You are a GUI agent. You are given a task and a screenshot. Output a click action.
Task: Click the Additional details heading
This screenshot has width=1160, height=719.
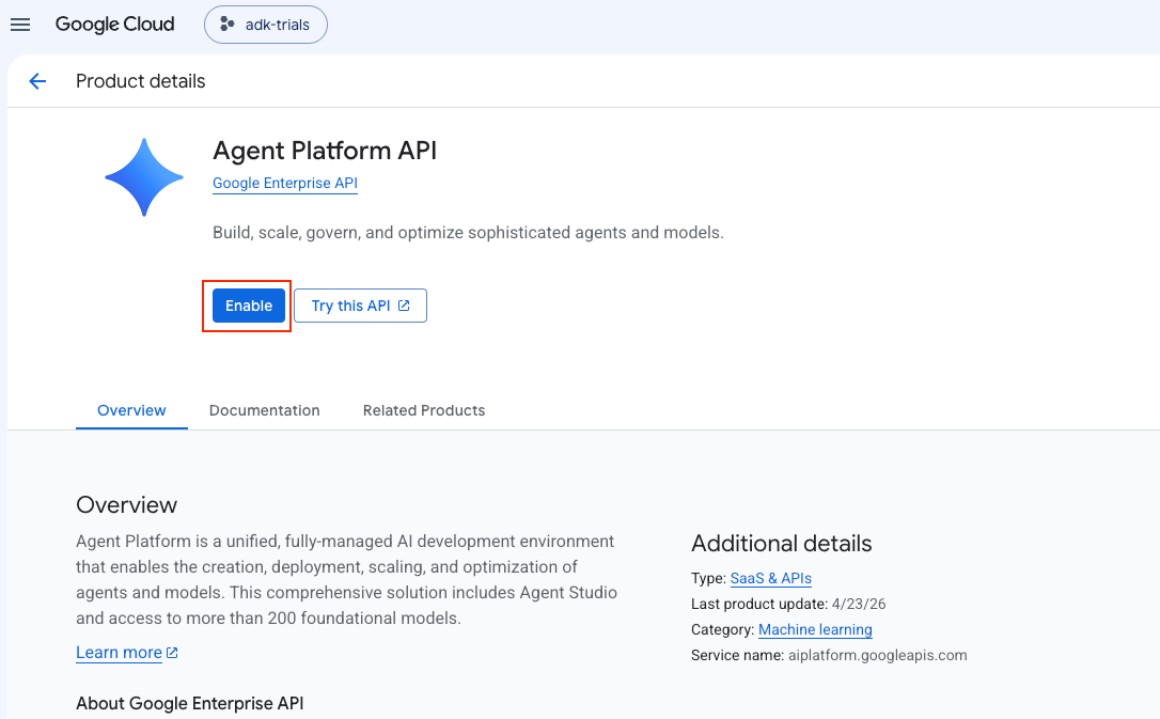click(x=781, y=544)
